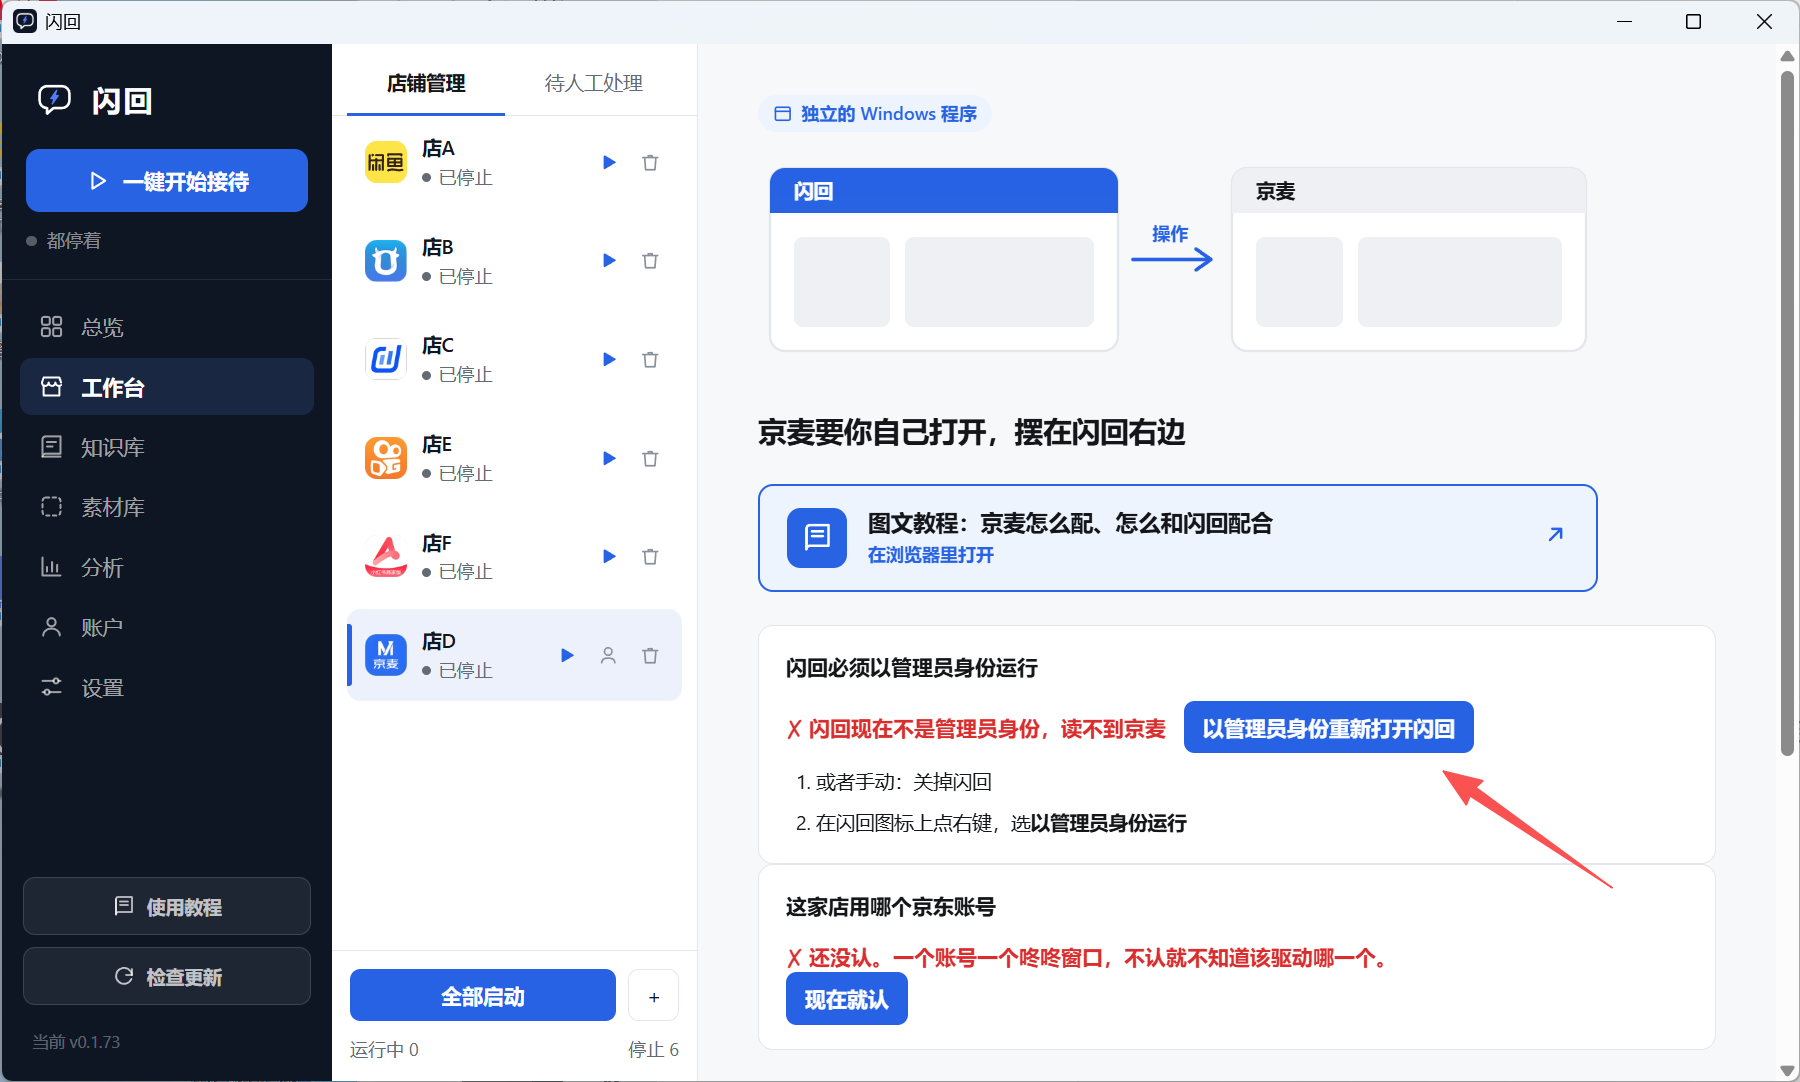Viewport: 1800px width, 1082px height.
Task: Select the 店F store logo
Action: point(386,556)
